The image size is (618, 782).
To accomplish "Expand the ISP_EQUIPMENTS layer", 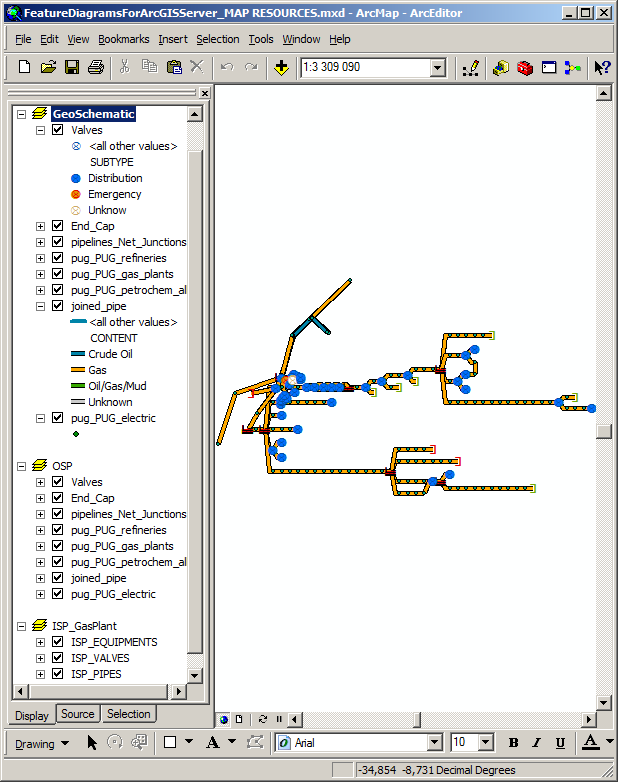I will point(41,642).
